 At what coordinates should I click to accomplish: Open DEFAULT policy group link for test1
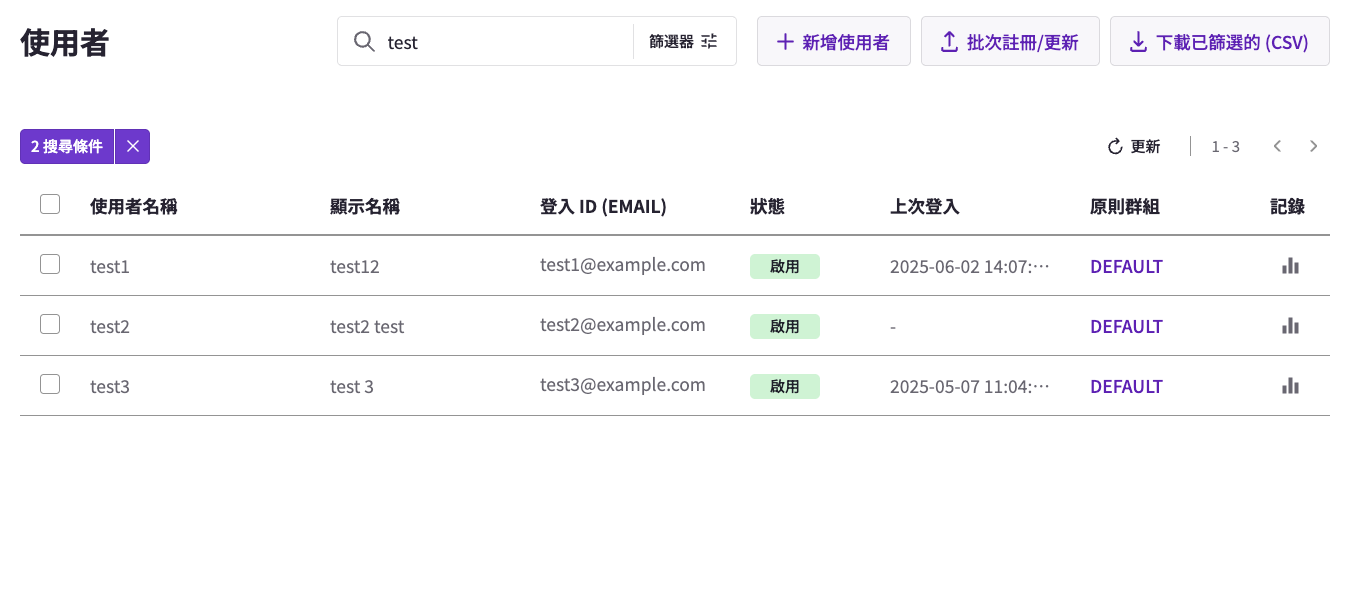coord(1126,267)
